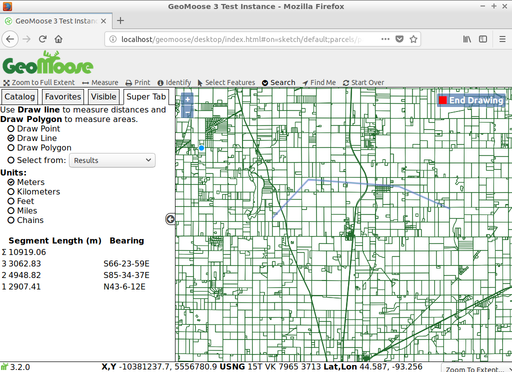Go back with the browser back arrow
Viewport: 512px width, 372px height.
[x=10, y=39]
